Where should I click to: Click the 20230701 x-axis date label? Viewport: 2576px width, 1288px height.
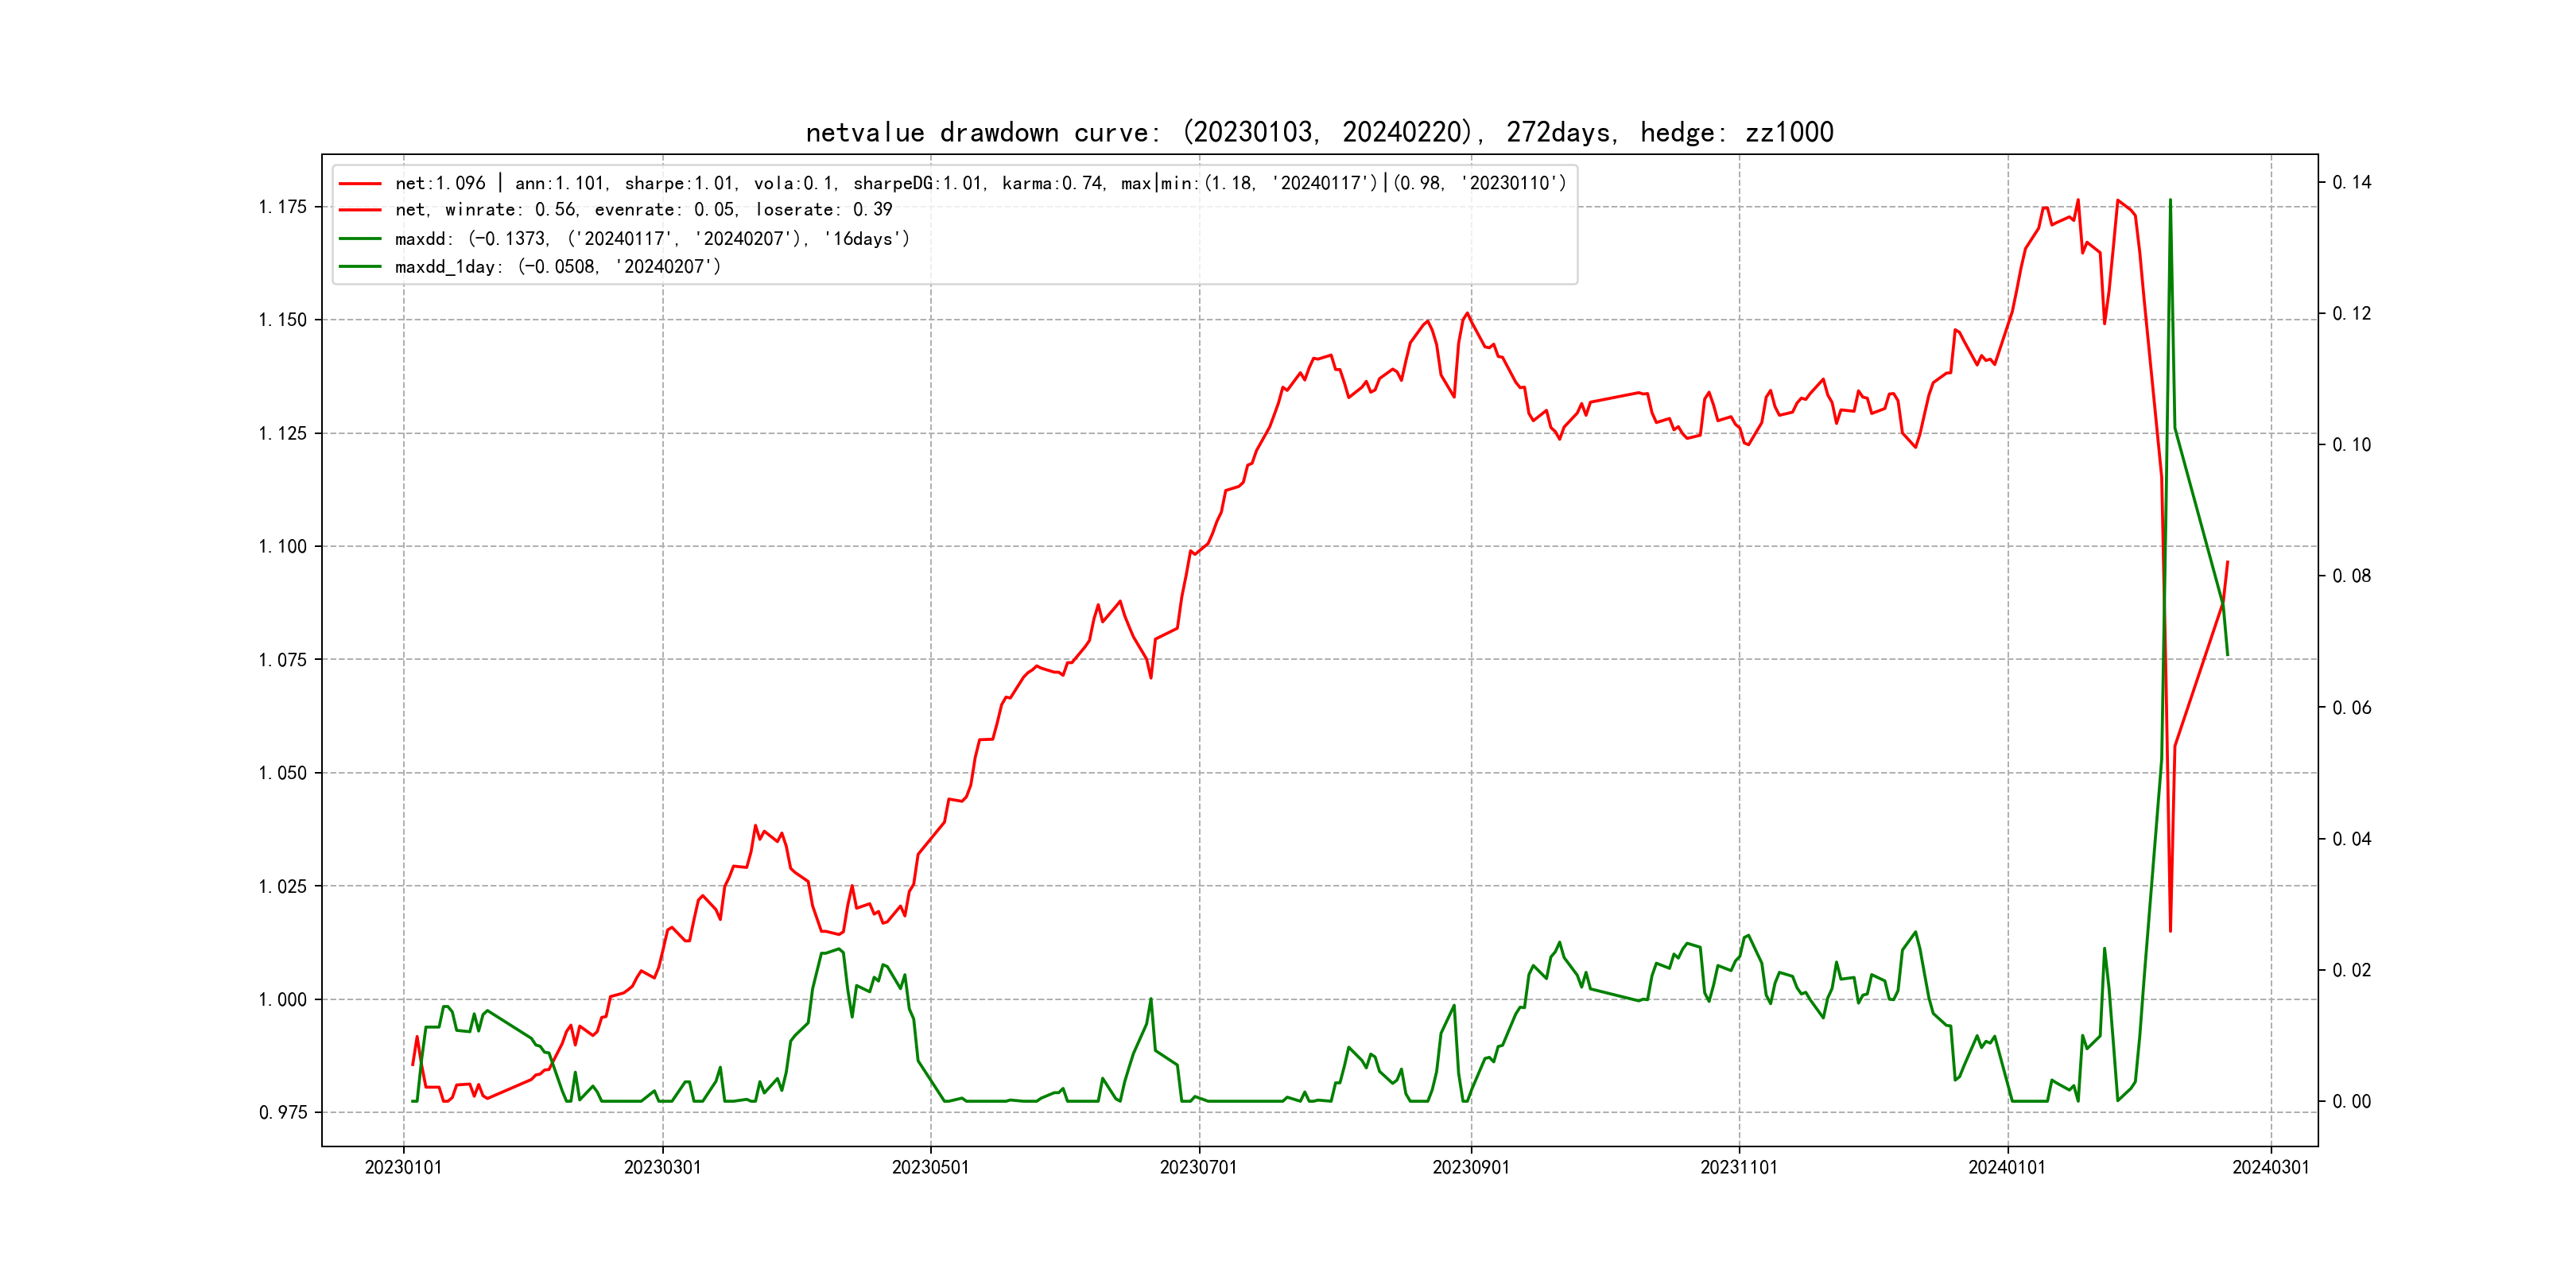[x=1198, y=1167]
